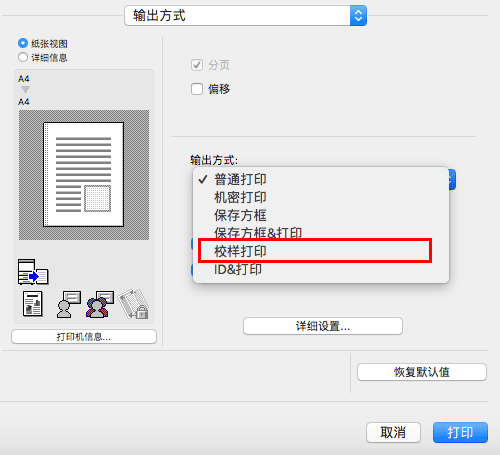The width and height of the screenshot is (500, 455).
Task: Choose 保存方框&打印 from output method menu
Action: (321, 233)
